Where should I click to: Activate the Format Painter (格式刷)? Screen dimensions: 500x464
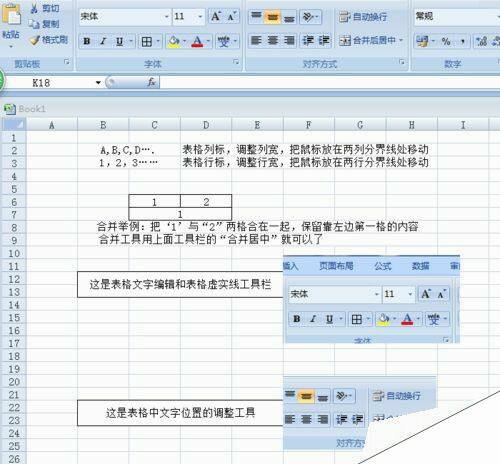coord(49,40)
